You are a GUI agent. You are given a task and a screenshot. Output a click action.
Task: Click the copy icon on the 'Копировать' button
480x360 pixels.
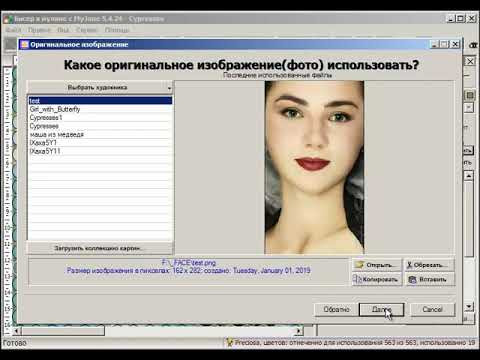point(357,279)
